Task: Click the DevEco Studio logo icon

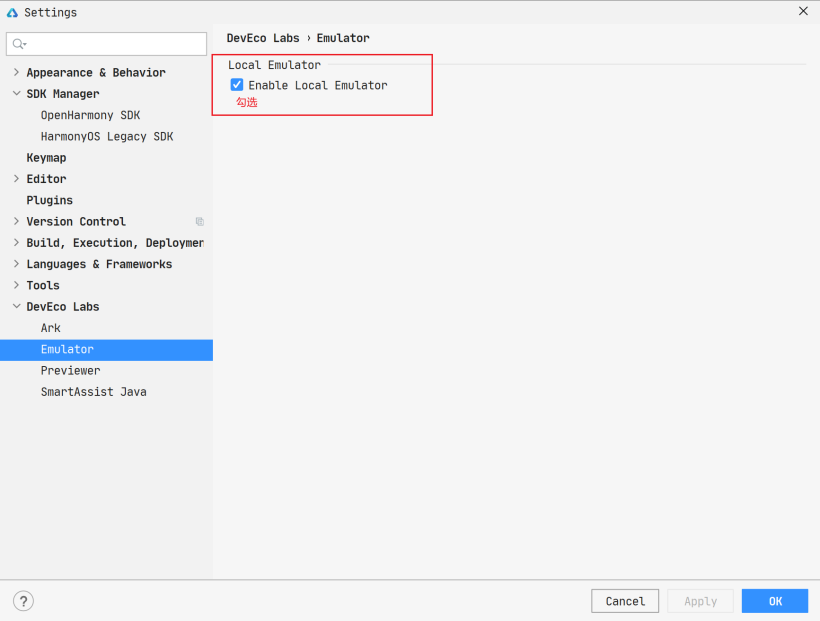Action: click(x=12, y=13)
